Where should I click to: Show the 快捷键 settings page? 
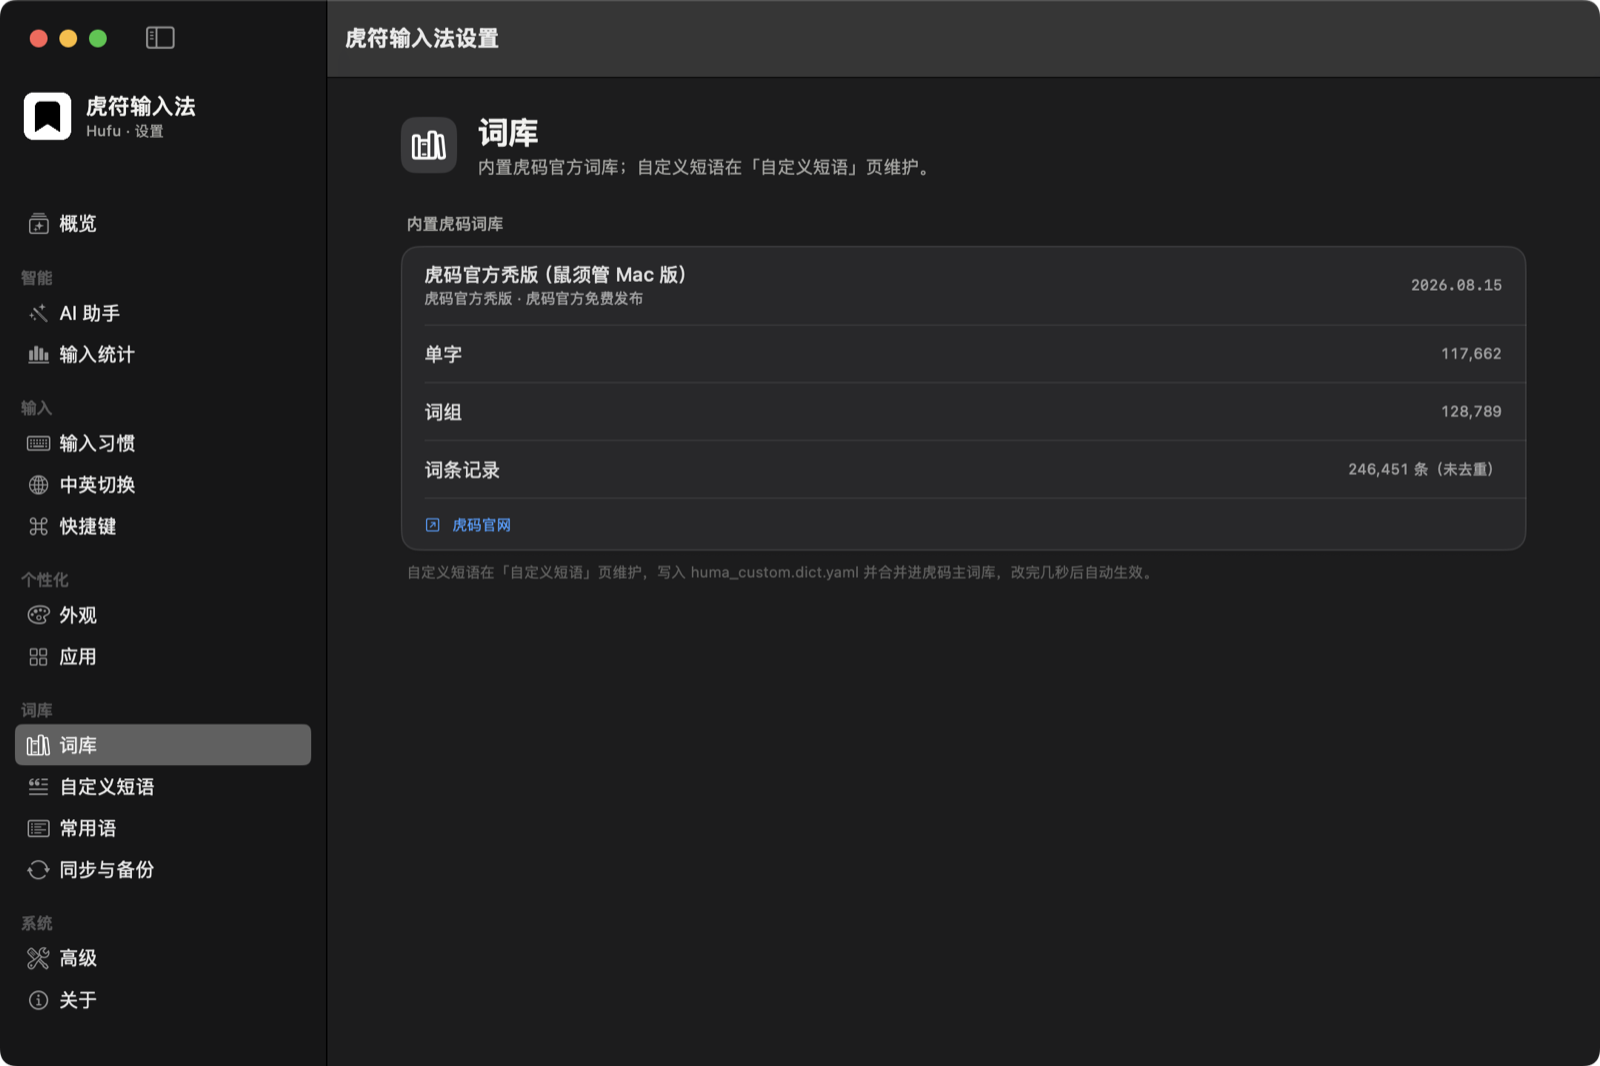(163, 526)
